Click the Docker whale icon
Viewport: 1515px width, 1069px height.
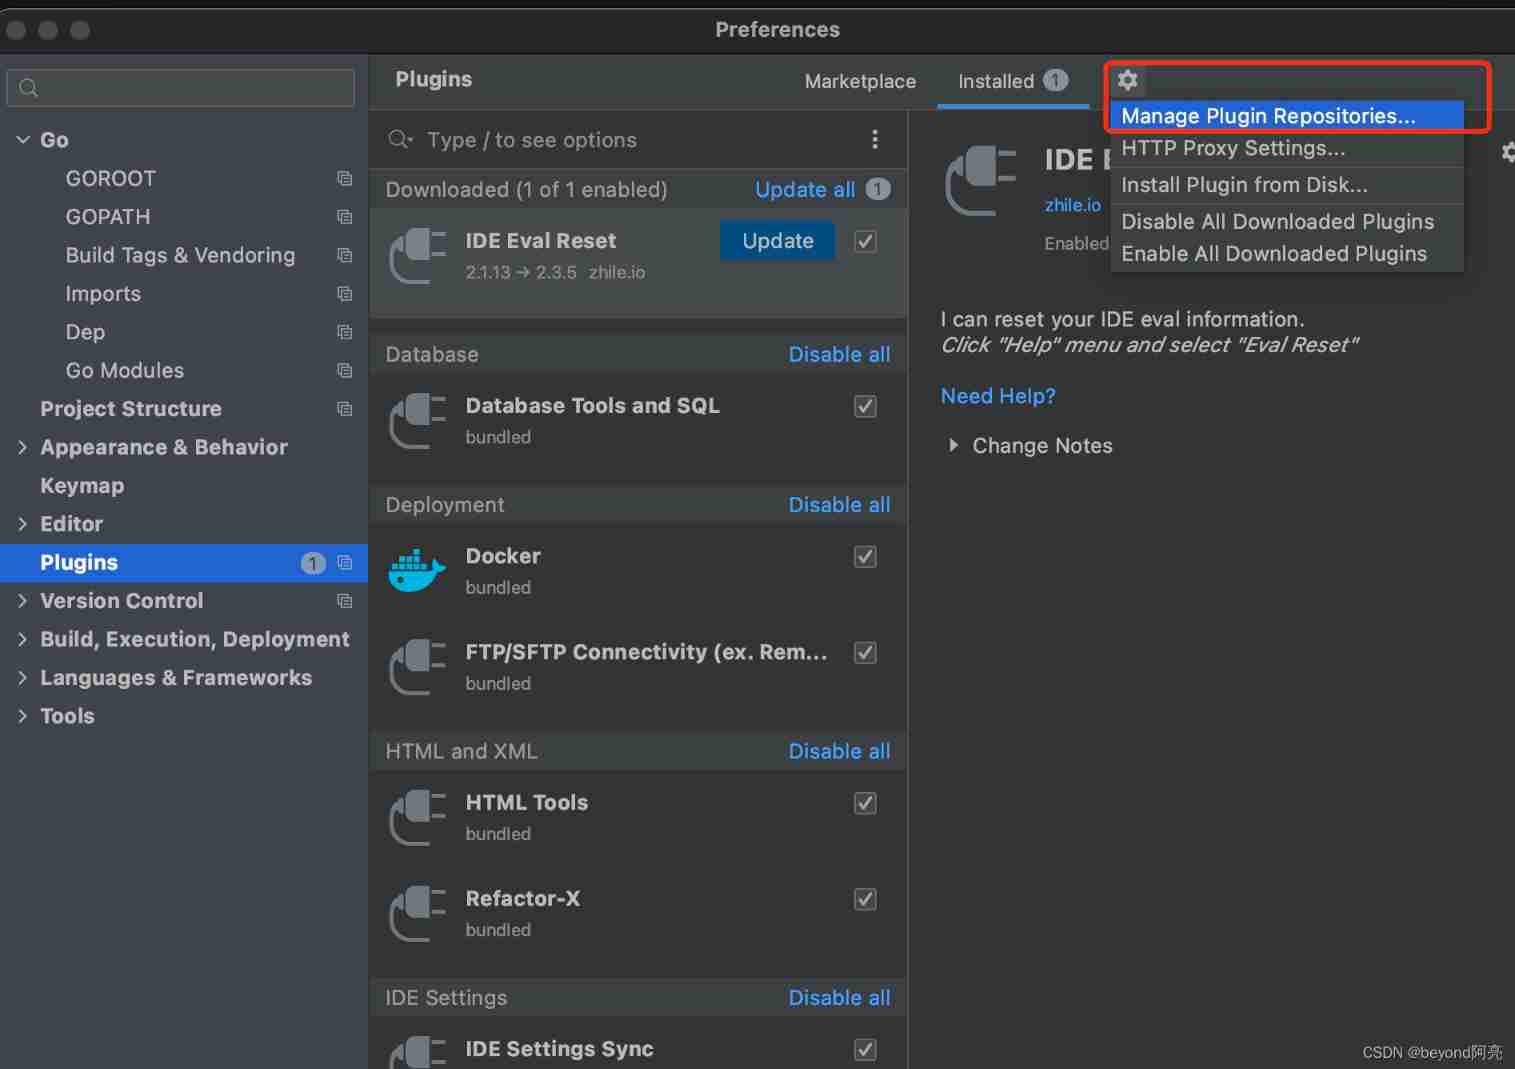(417, 571)
